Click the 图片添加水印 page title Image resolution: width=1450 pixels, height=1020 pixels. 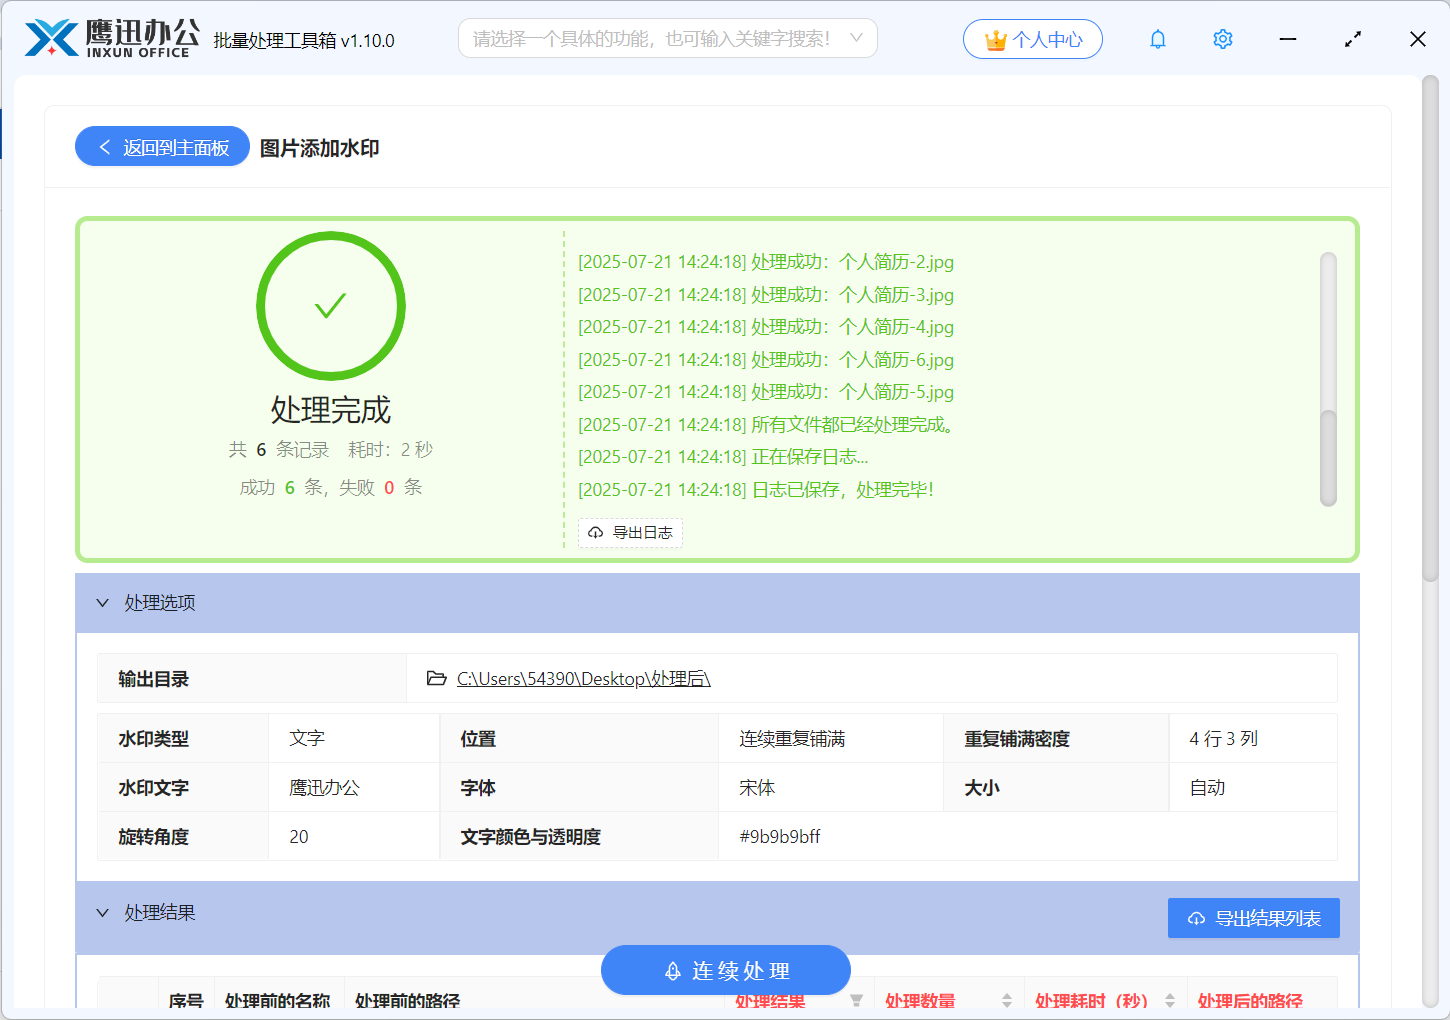pos(320,148)
